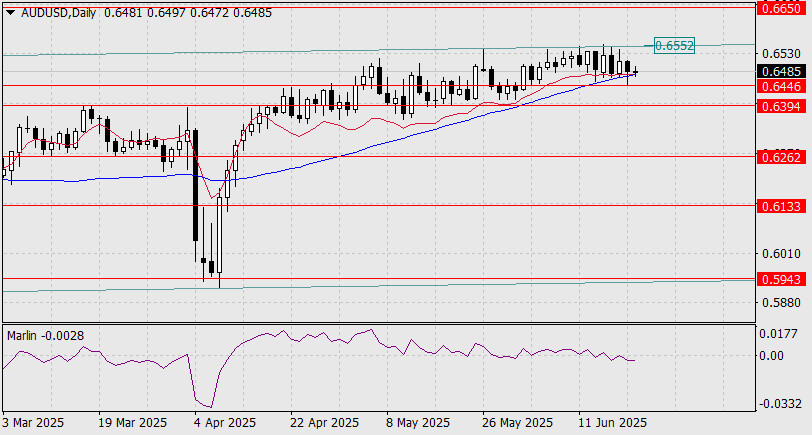Viewport: 812px width, 435px height.
Task: Click the 0.00 oscillator scale value
Action: pyautogui.click(x=771, y=355)
